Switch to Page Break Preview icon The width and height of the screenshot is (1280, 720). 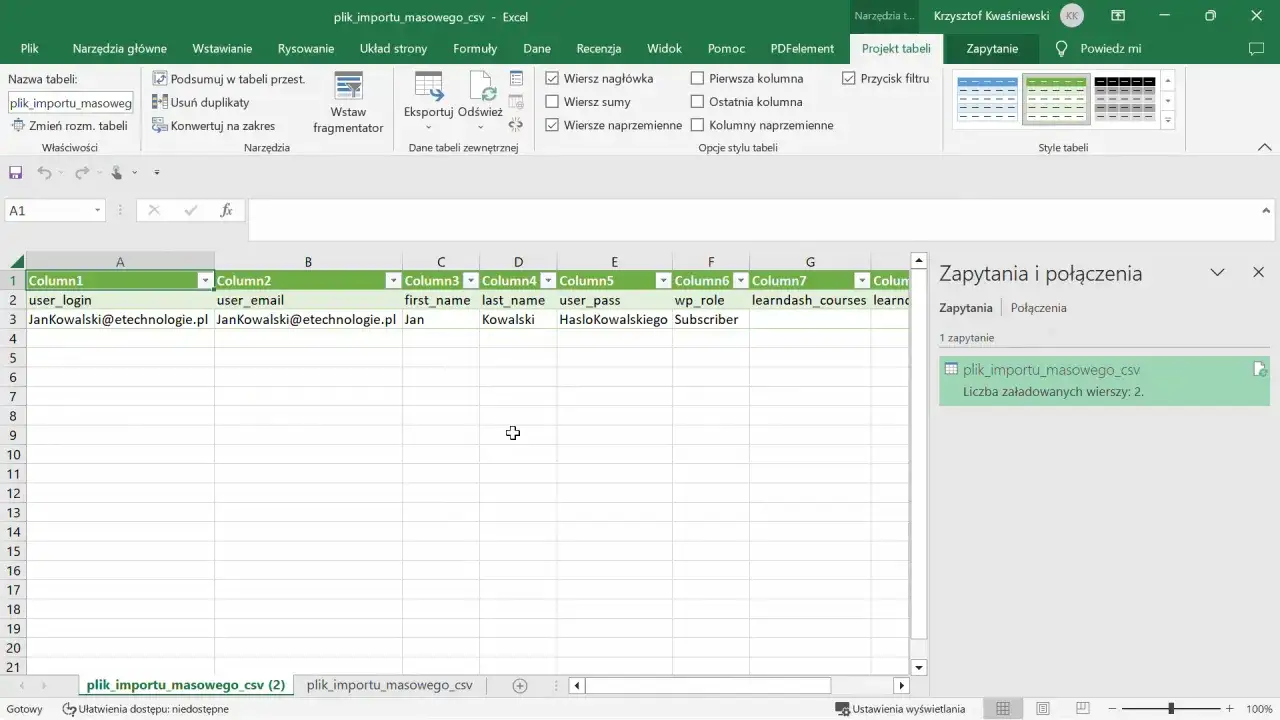[1083, 708]
